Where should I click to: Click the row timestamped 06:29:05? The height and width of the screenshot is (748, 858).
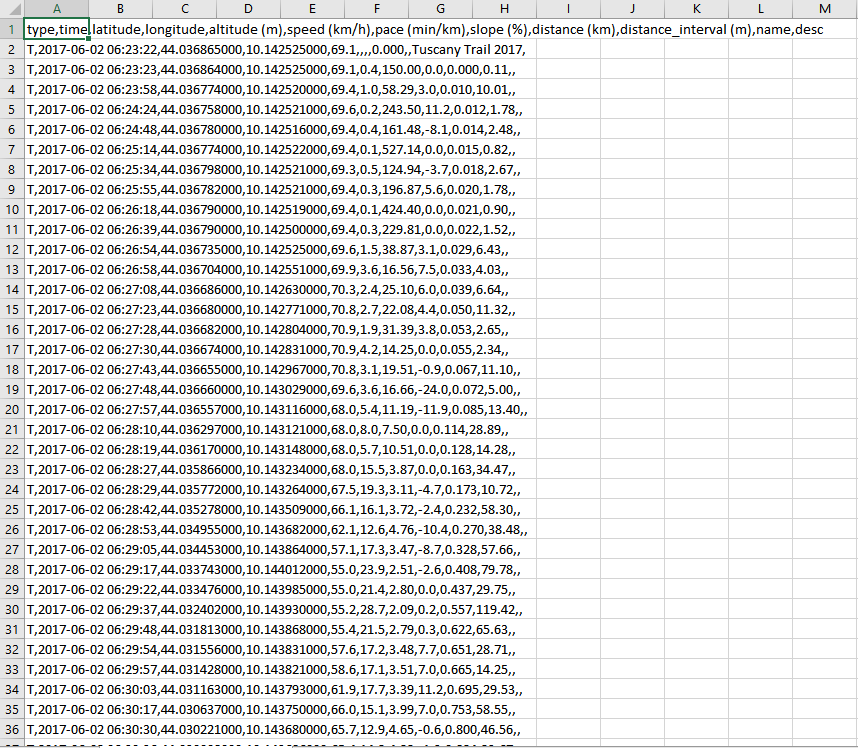point(274,549)
